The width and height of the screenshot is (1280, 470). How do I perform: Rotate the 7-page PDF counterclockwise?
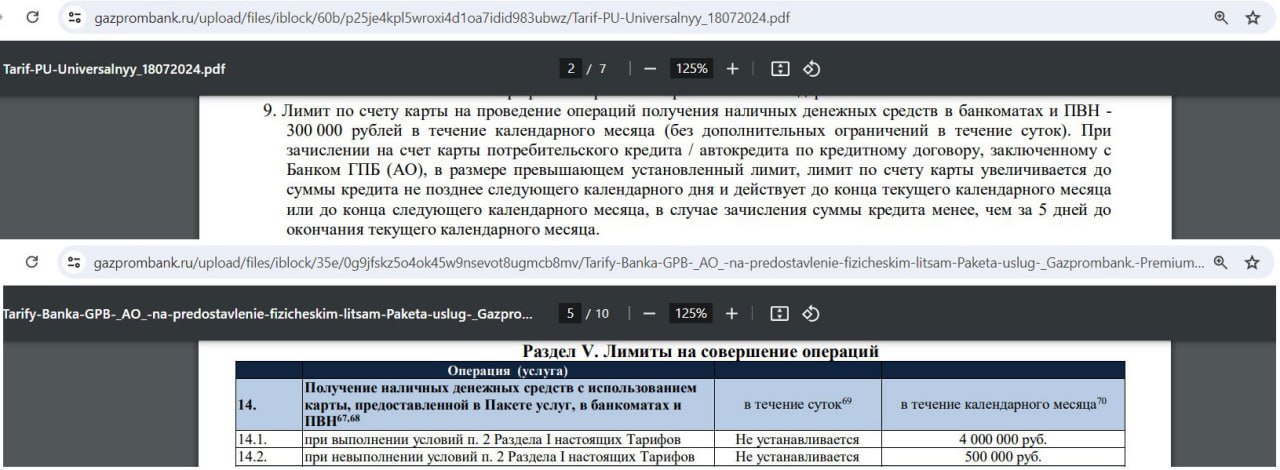(812, 69)
